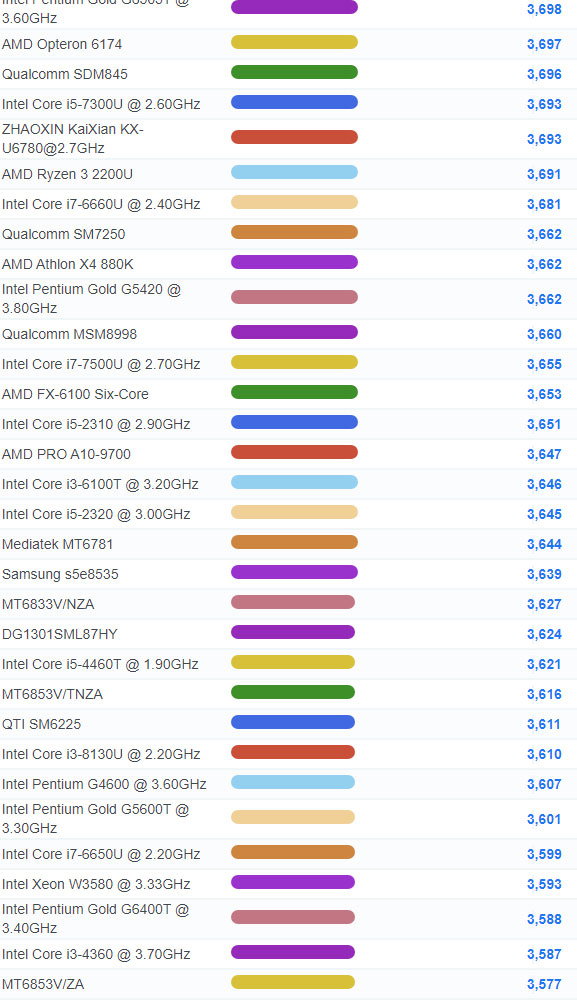Click score 3,691 for AMD Ryzen 3 2200U
This screenshot has width=577, height=1000.
click(544, 174)
